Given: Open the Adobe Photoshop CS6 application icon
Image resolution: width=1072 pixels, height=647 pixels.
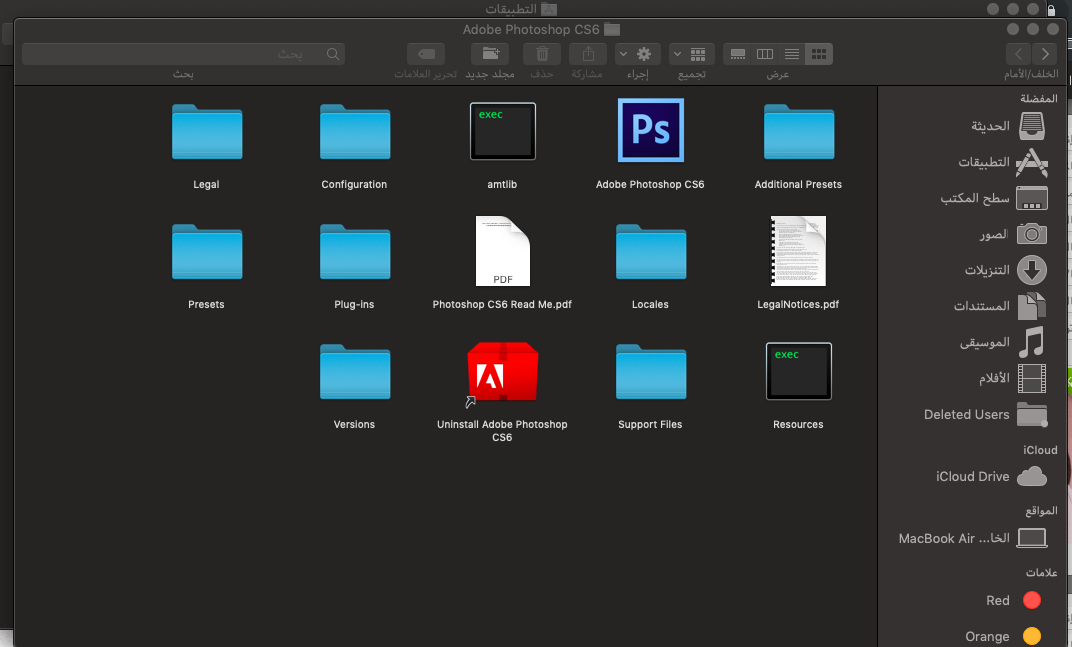Looking at the screenshot, I should pos(651,131).
